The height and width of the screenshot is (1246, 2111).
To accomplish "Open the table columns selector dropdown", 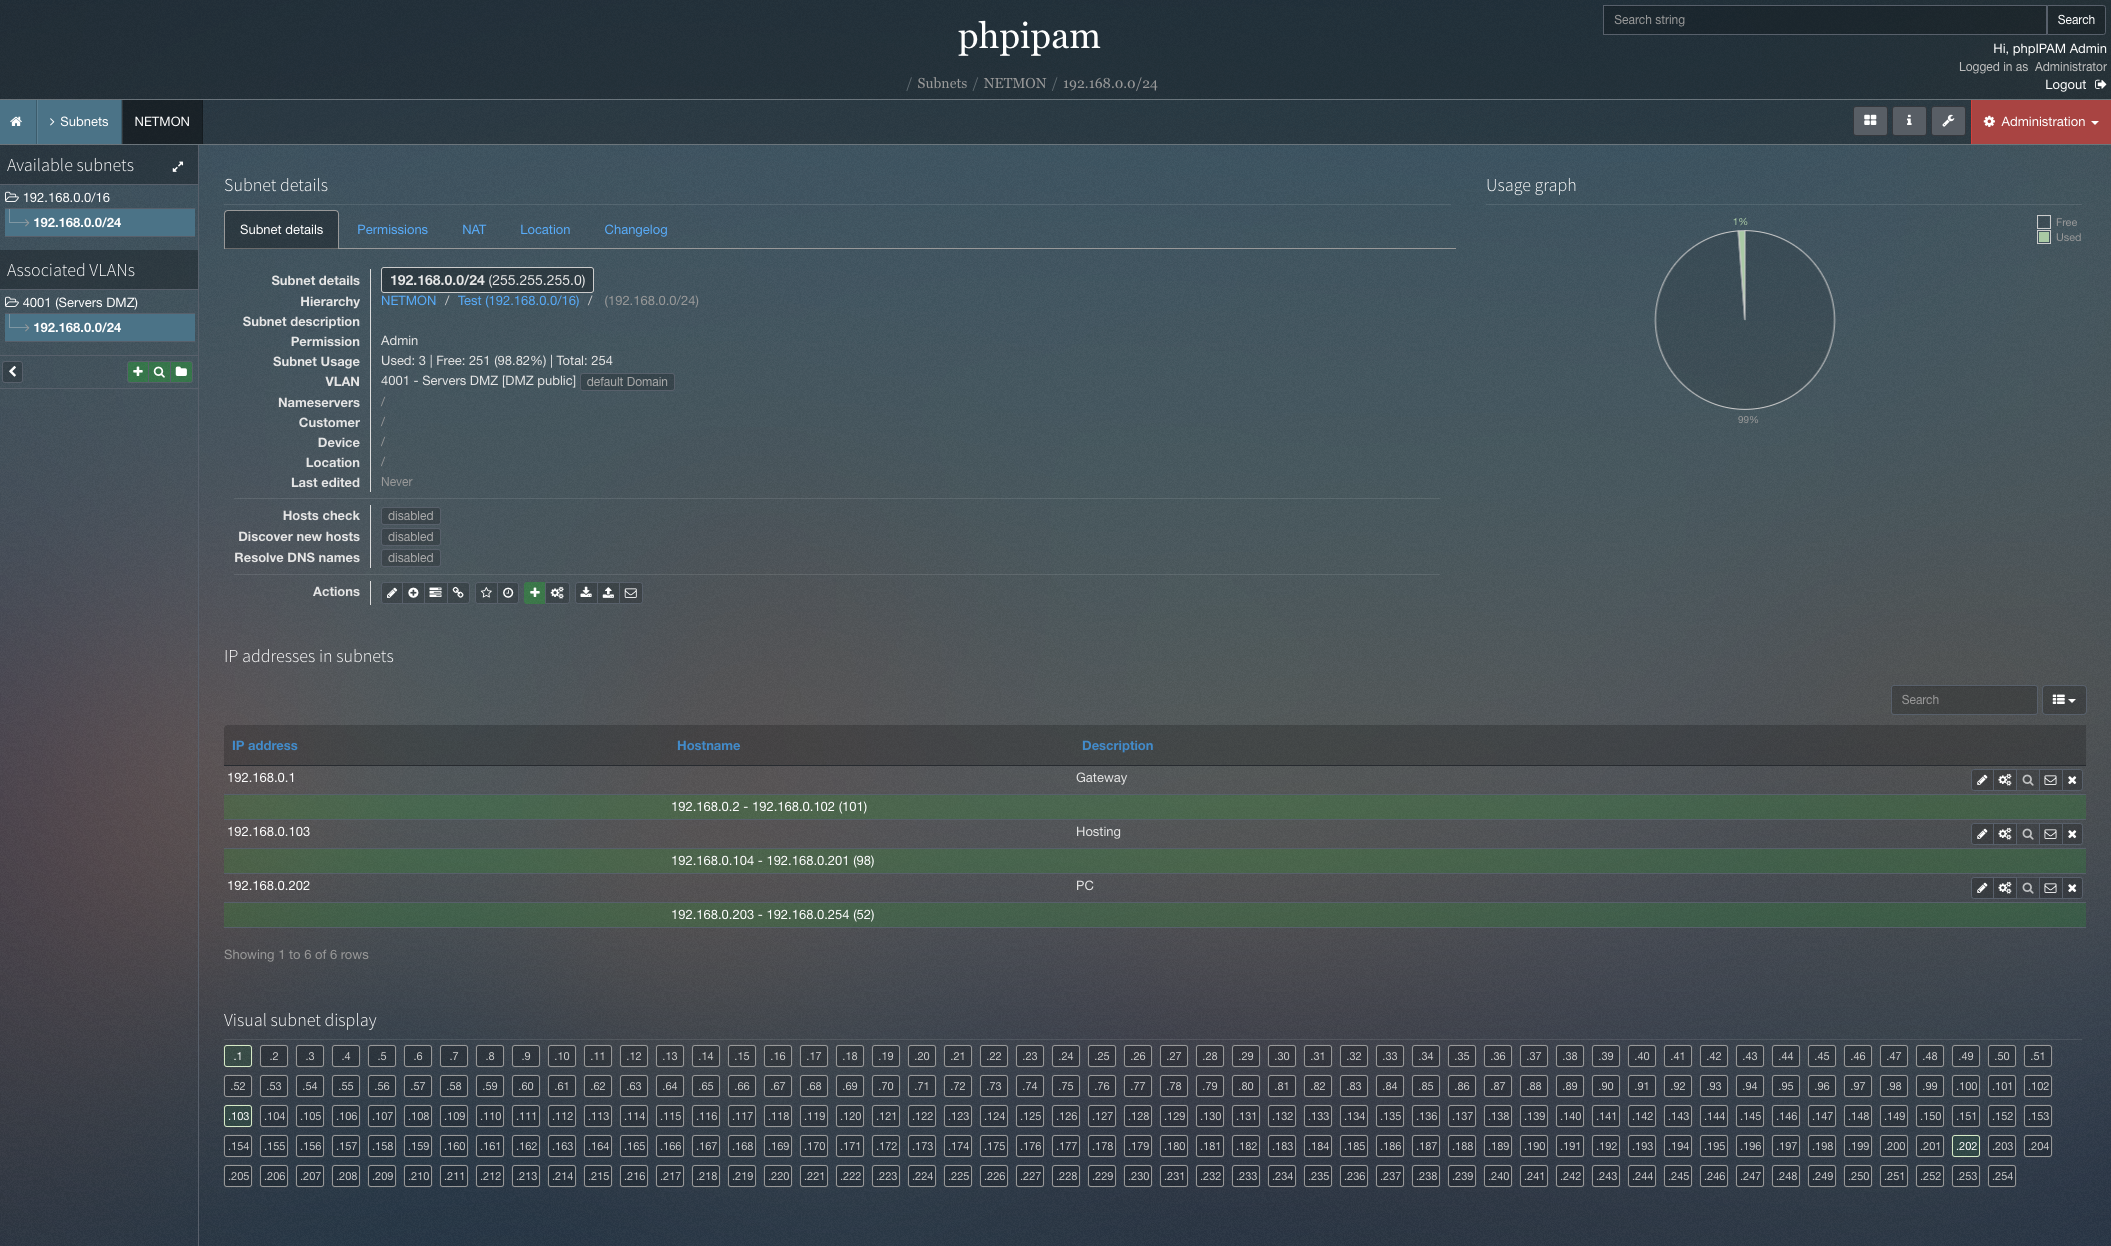I will 2064,700.
